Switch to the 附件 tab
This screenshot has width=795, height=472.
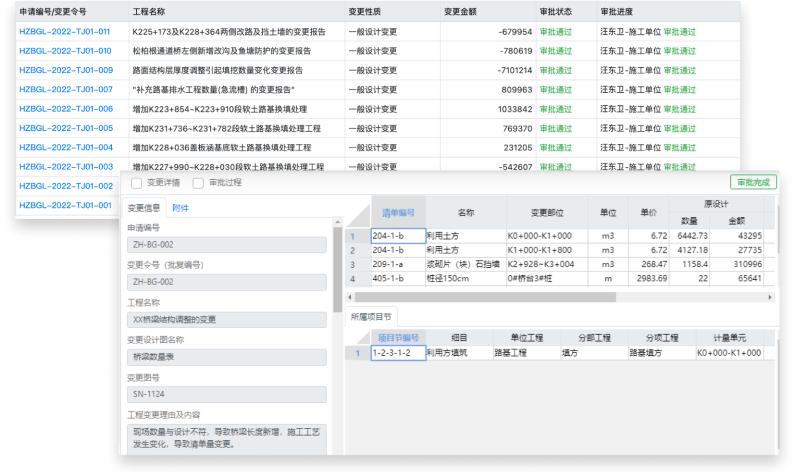point(181,208)
